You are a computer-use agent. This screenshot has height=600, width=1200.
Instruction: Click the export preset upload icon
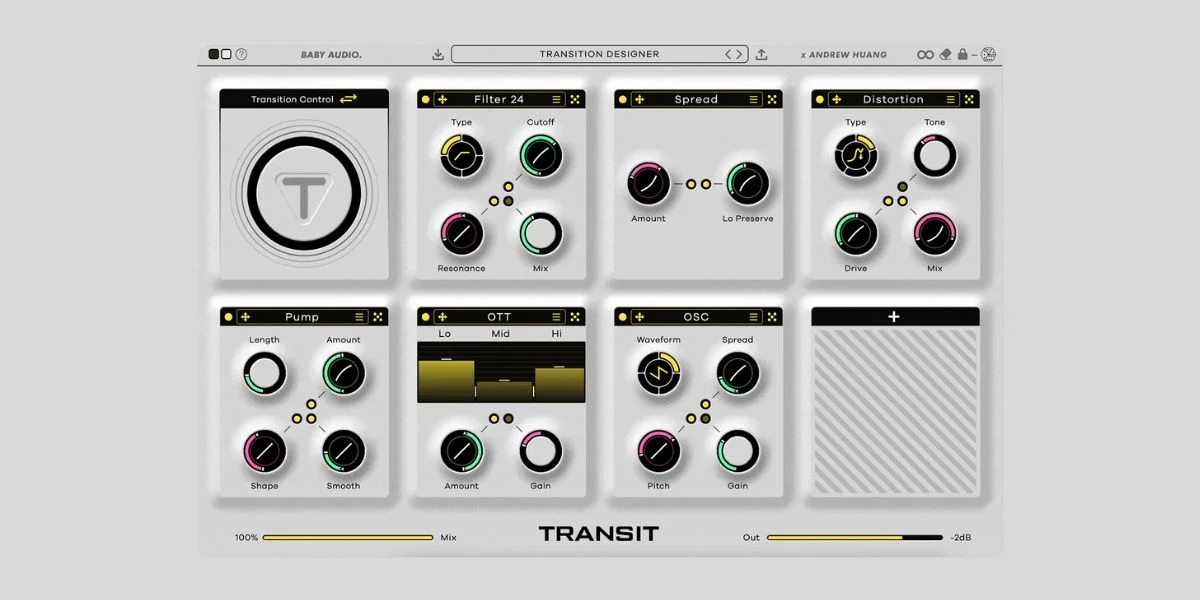(761, 54)
